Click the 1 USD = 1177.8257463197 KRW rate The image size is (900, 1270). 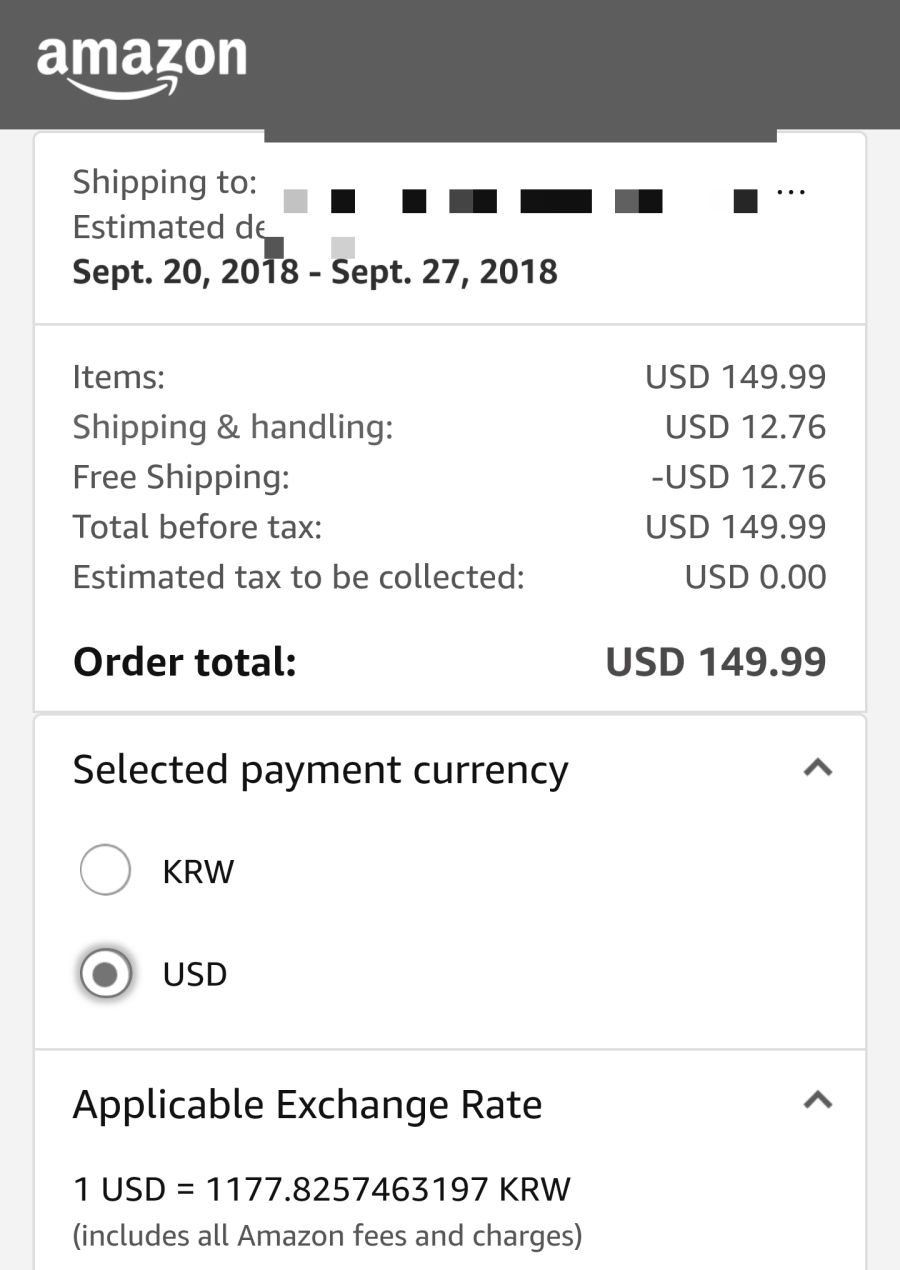[321, 1189]
